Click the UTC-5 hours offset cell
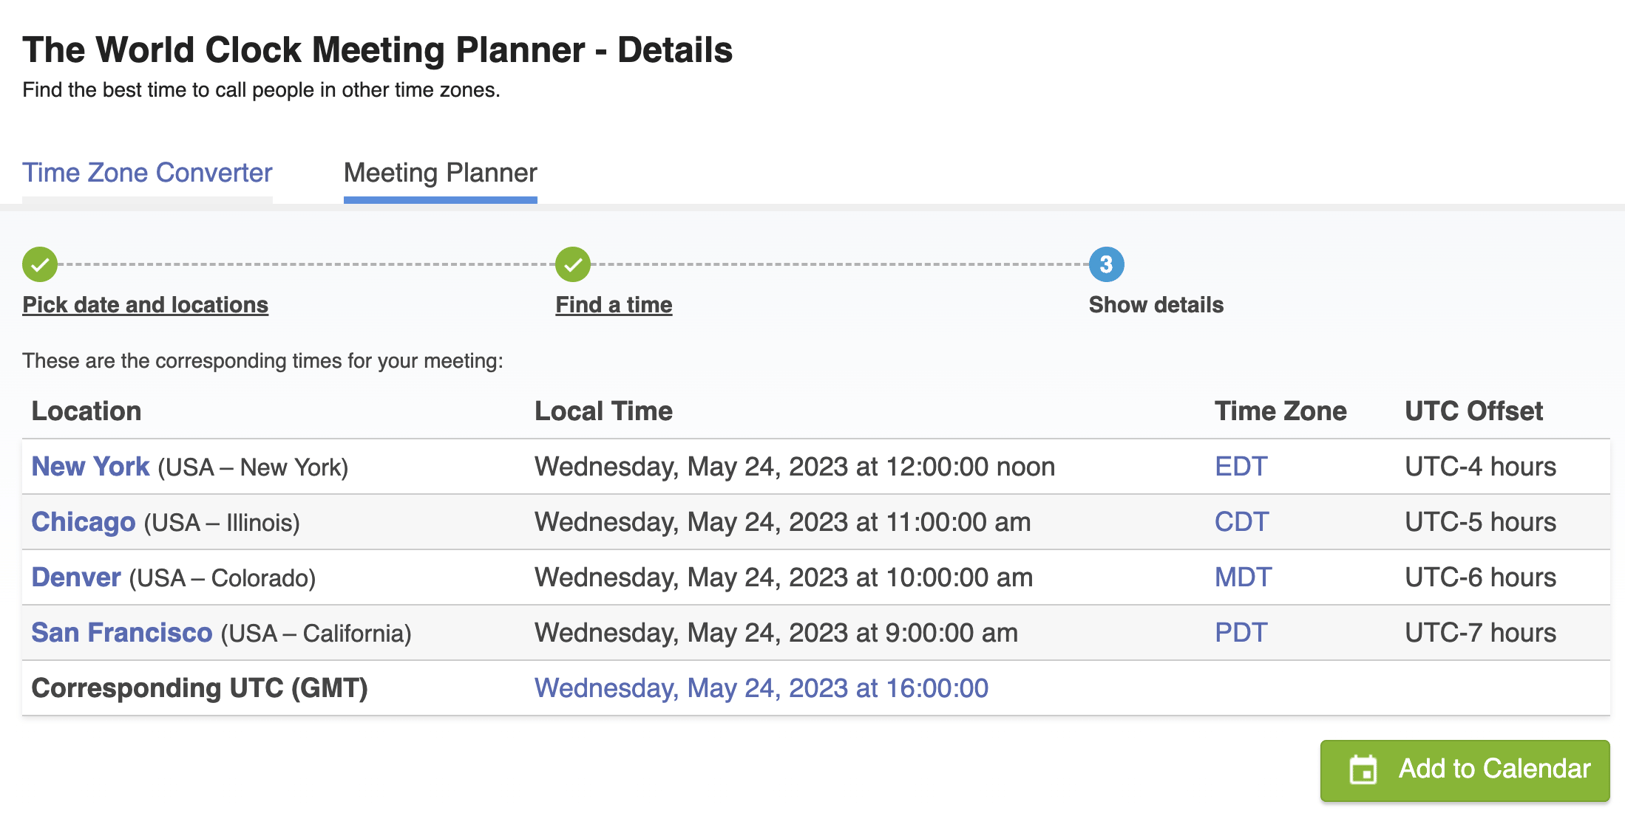Image resolution: width=1625 pixels, height=830 pixels. point(1480,522)
